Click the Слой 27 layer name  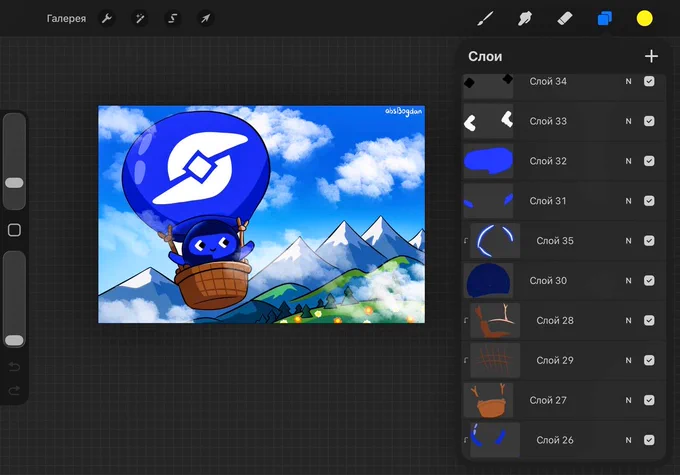tap(548, 400)
